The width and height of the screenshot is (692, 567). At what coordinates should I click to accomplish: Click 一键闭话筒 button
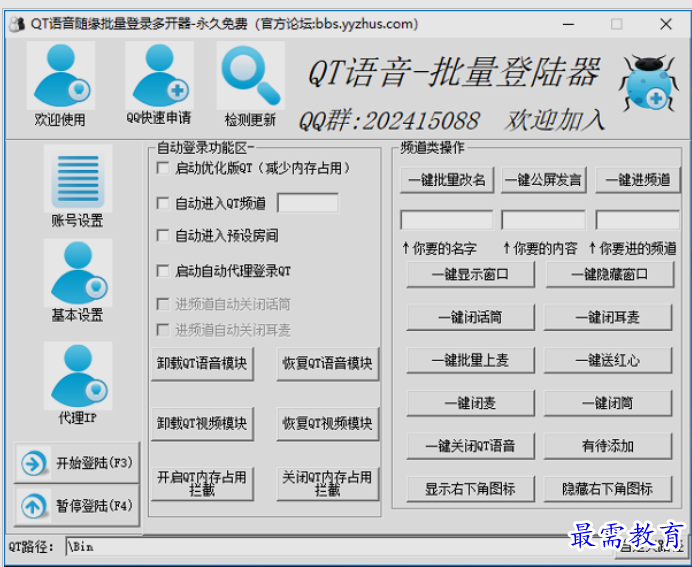tap(470, 317)
